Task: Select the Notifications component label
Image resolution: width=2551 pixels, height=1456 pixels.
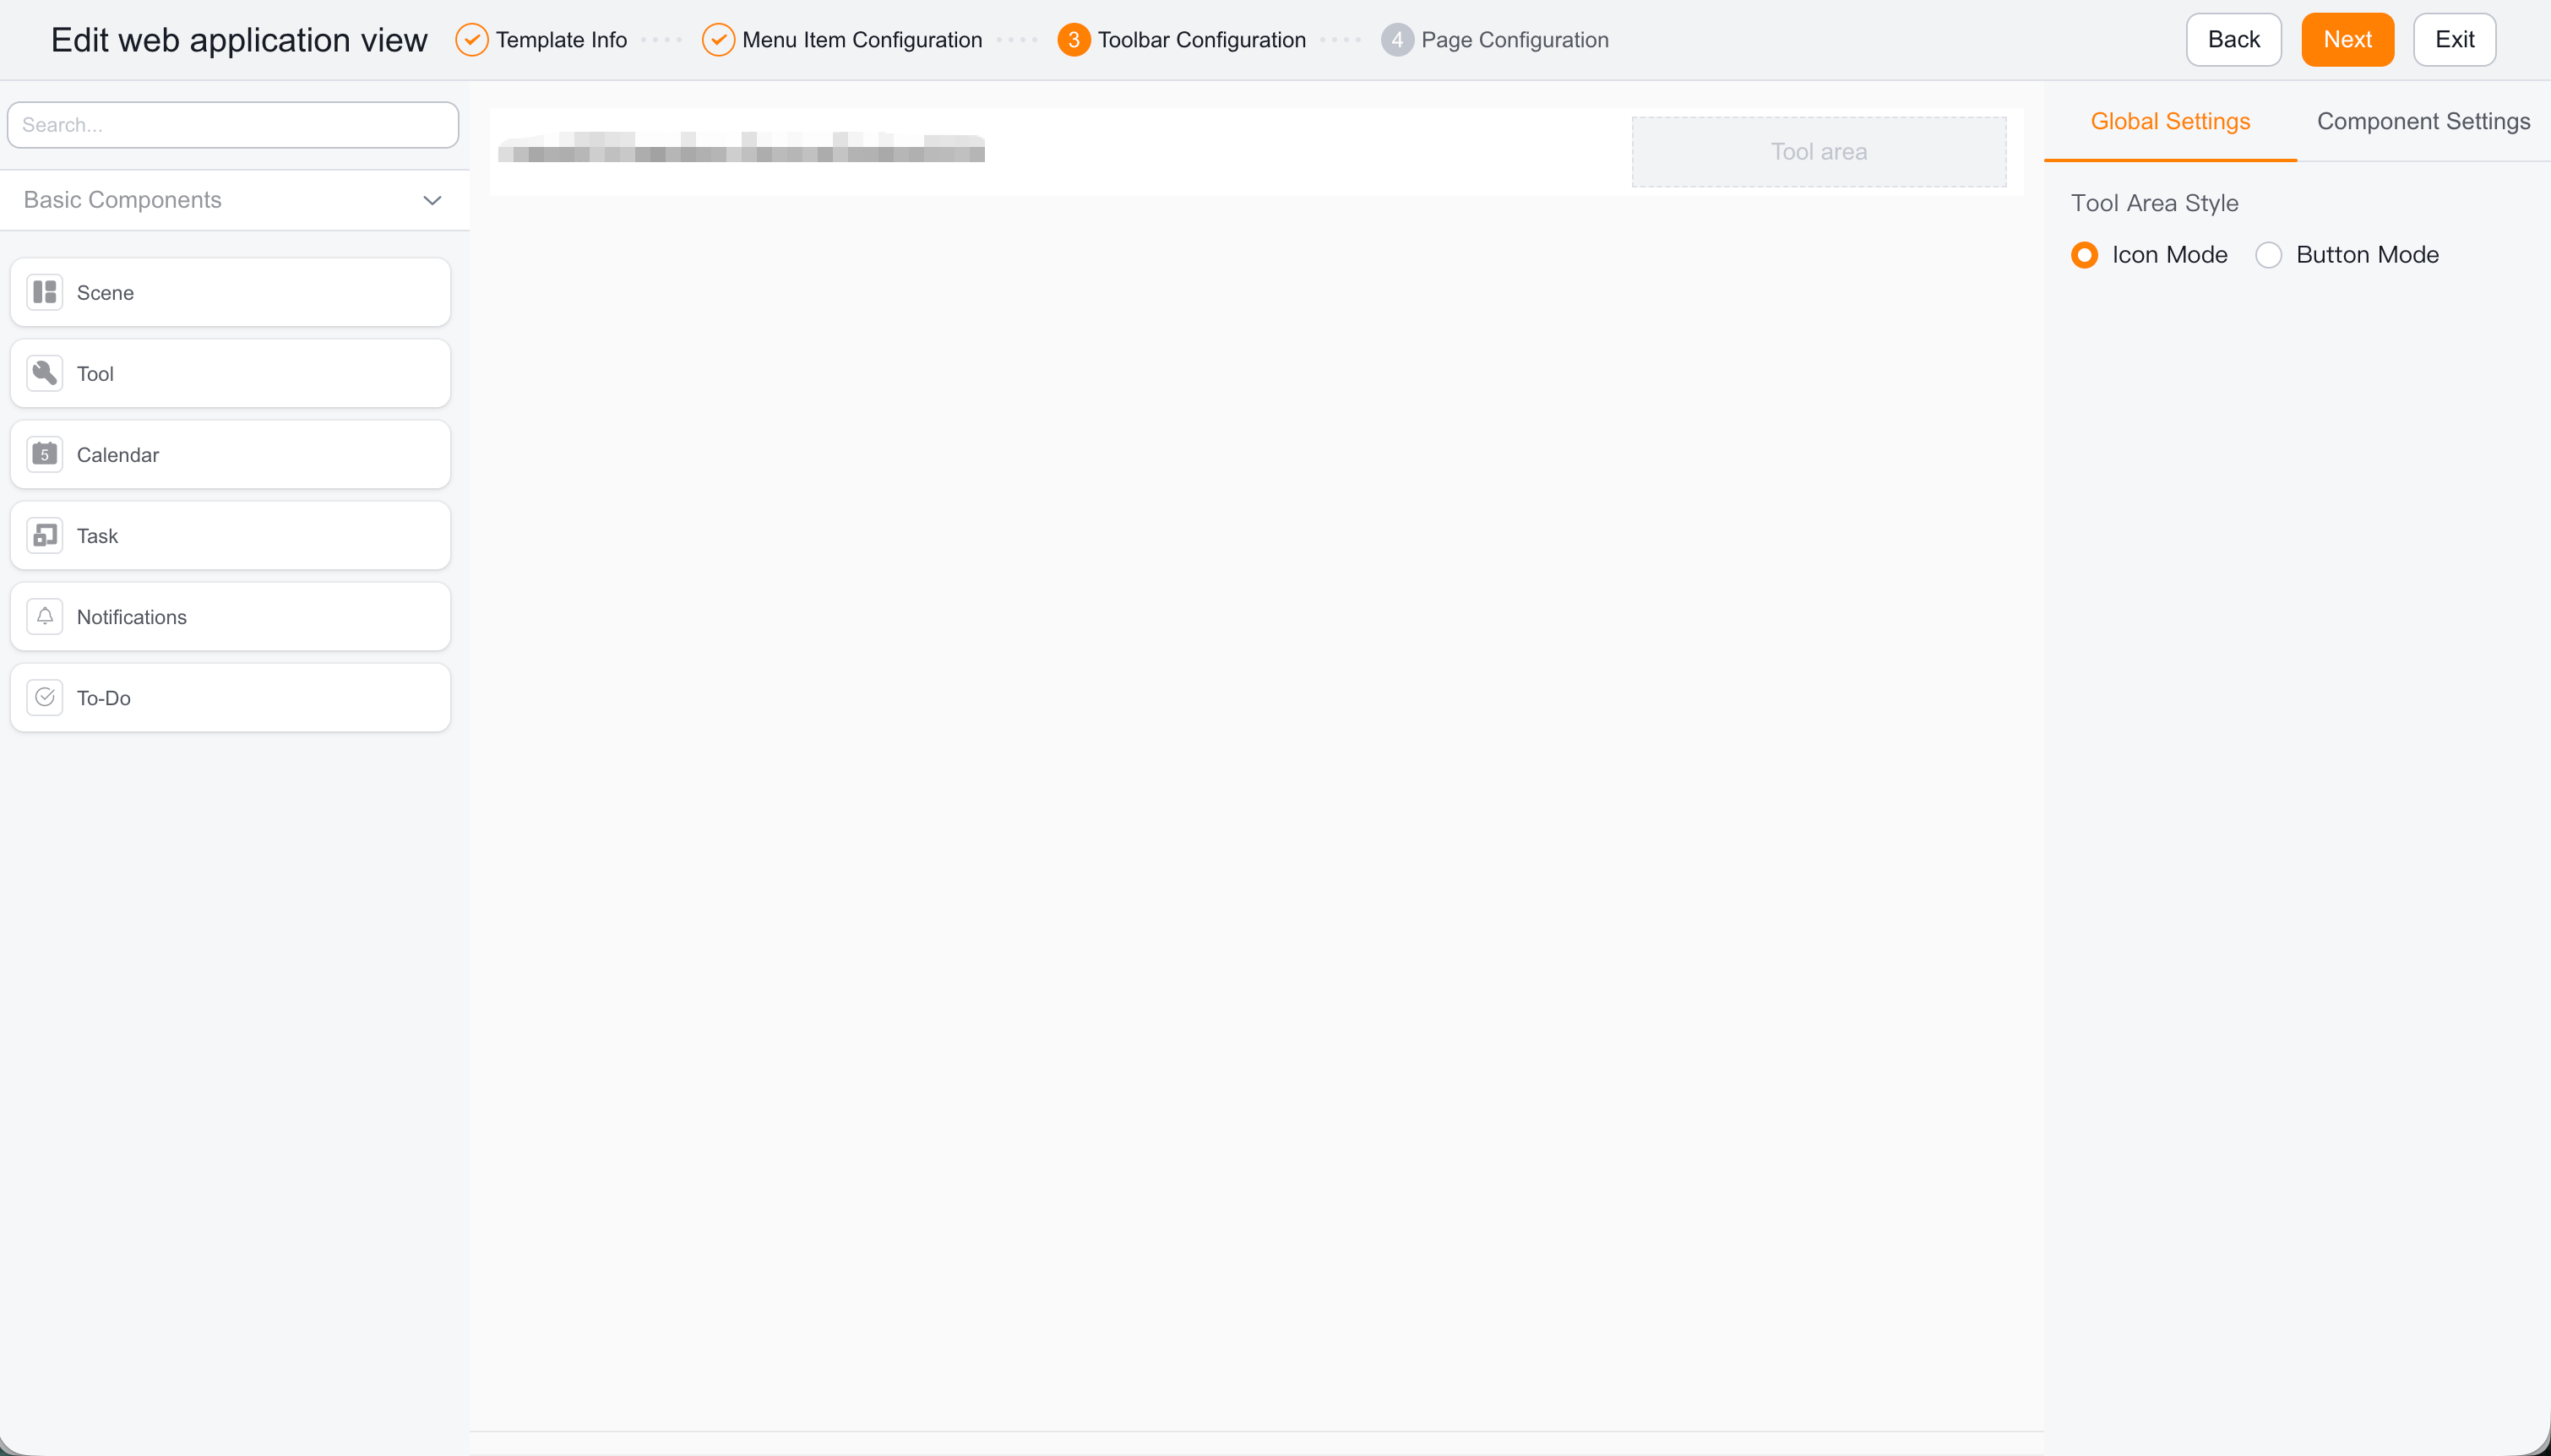Action: tap(132, 617)
